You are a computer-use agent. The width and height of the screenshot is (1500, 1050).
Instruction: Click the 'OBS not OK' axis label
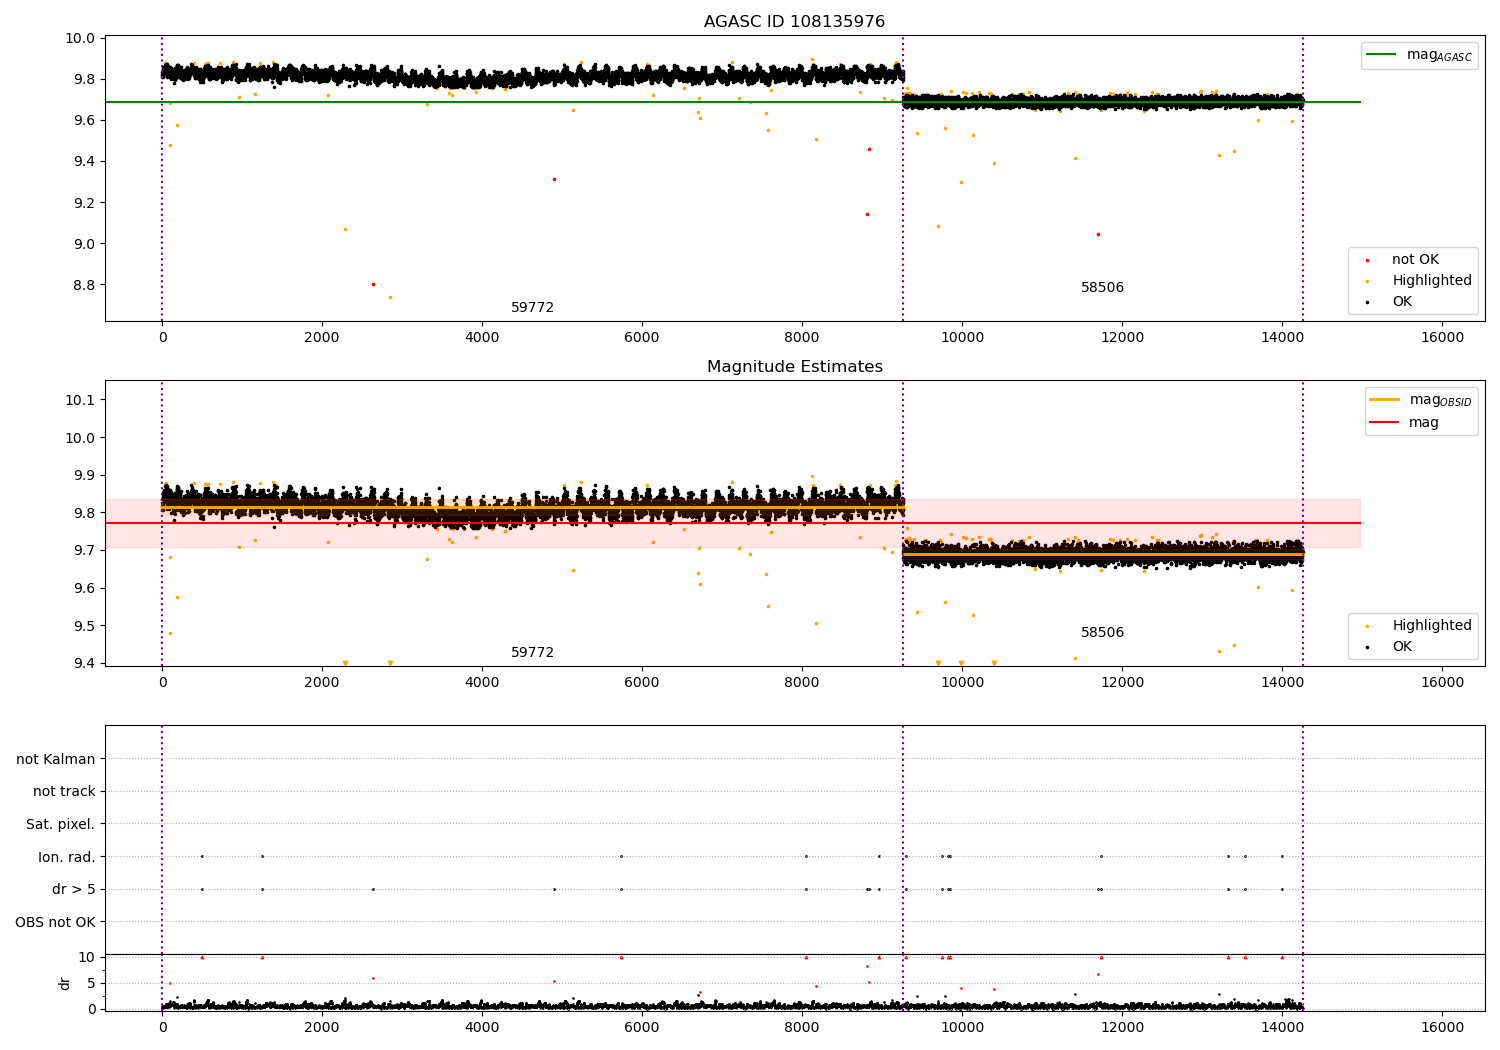[56, 923]
